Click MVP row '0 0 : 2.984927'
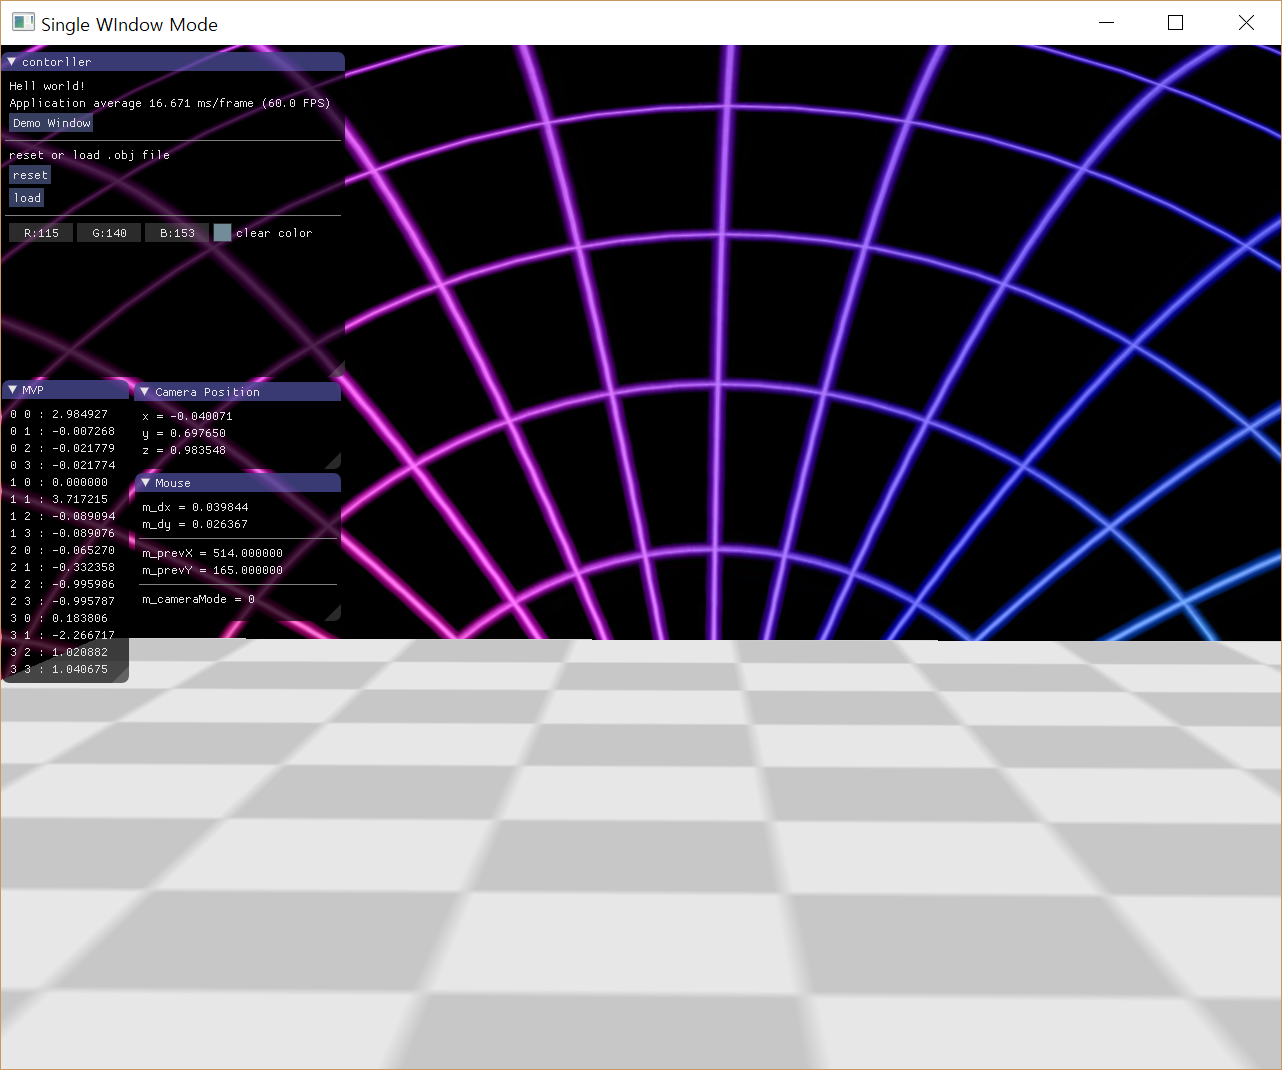The height and width of the screenshot is (1070, 1282). click(59, 414)
